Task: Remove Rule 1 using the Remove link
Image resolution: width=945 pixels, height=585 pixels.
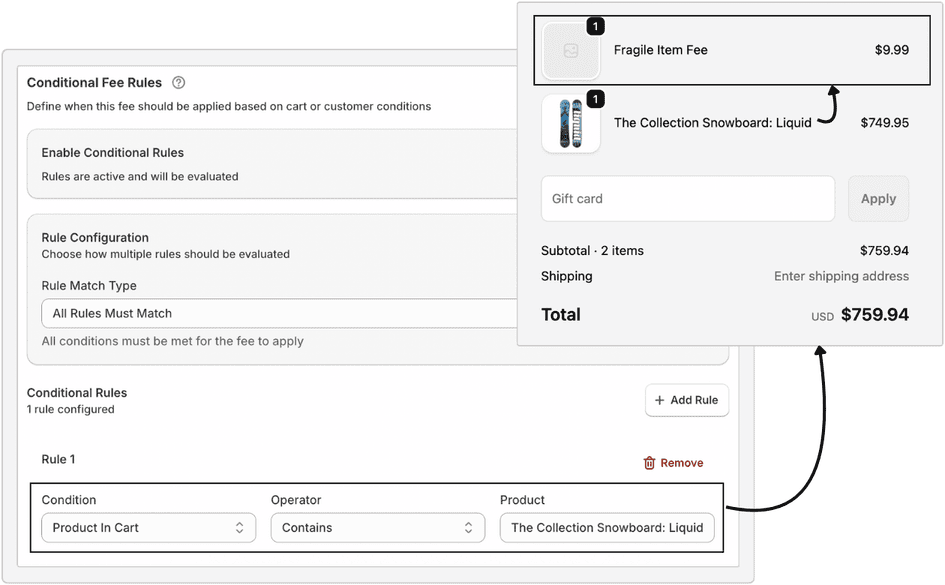Action: [x=681, y=463]
